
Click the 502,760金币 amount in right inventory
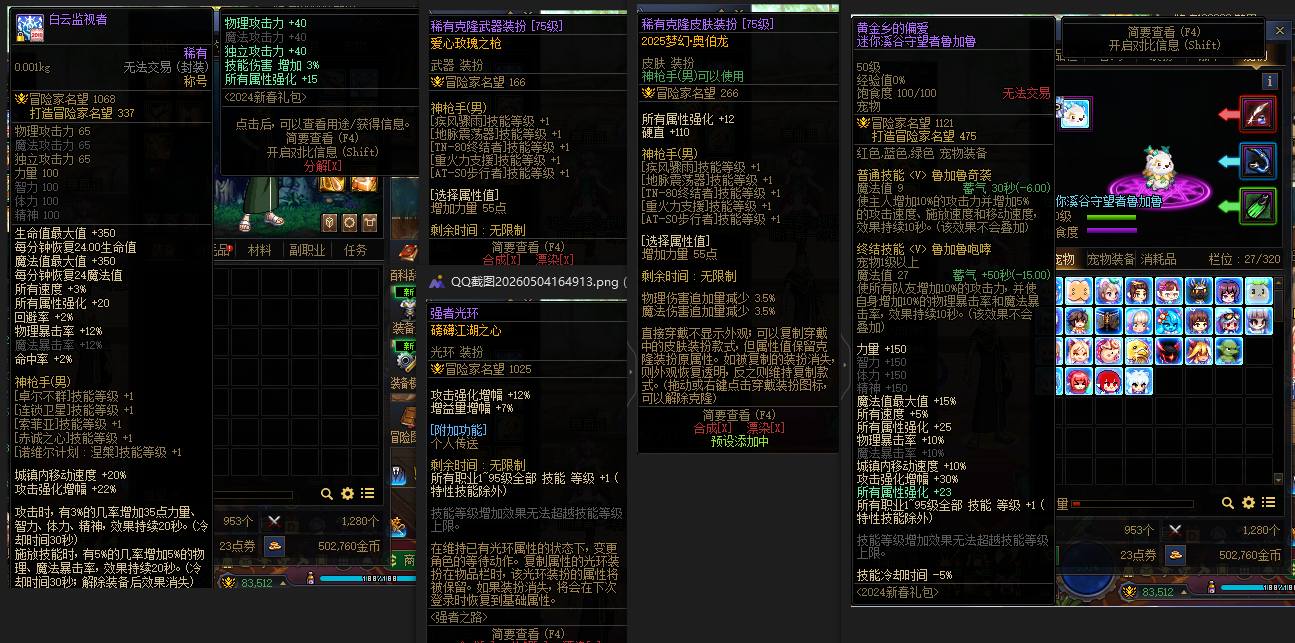point(1249,555)
